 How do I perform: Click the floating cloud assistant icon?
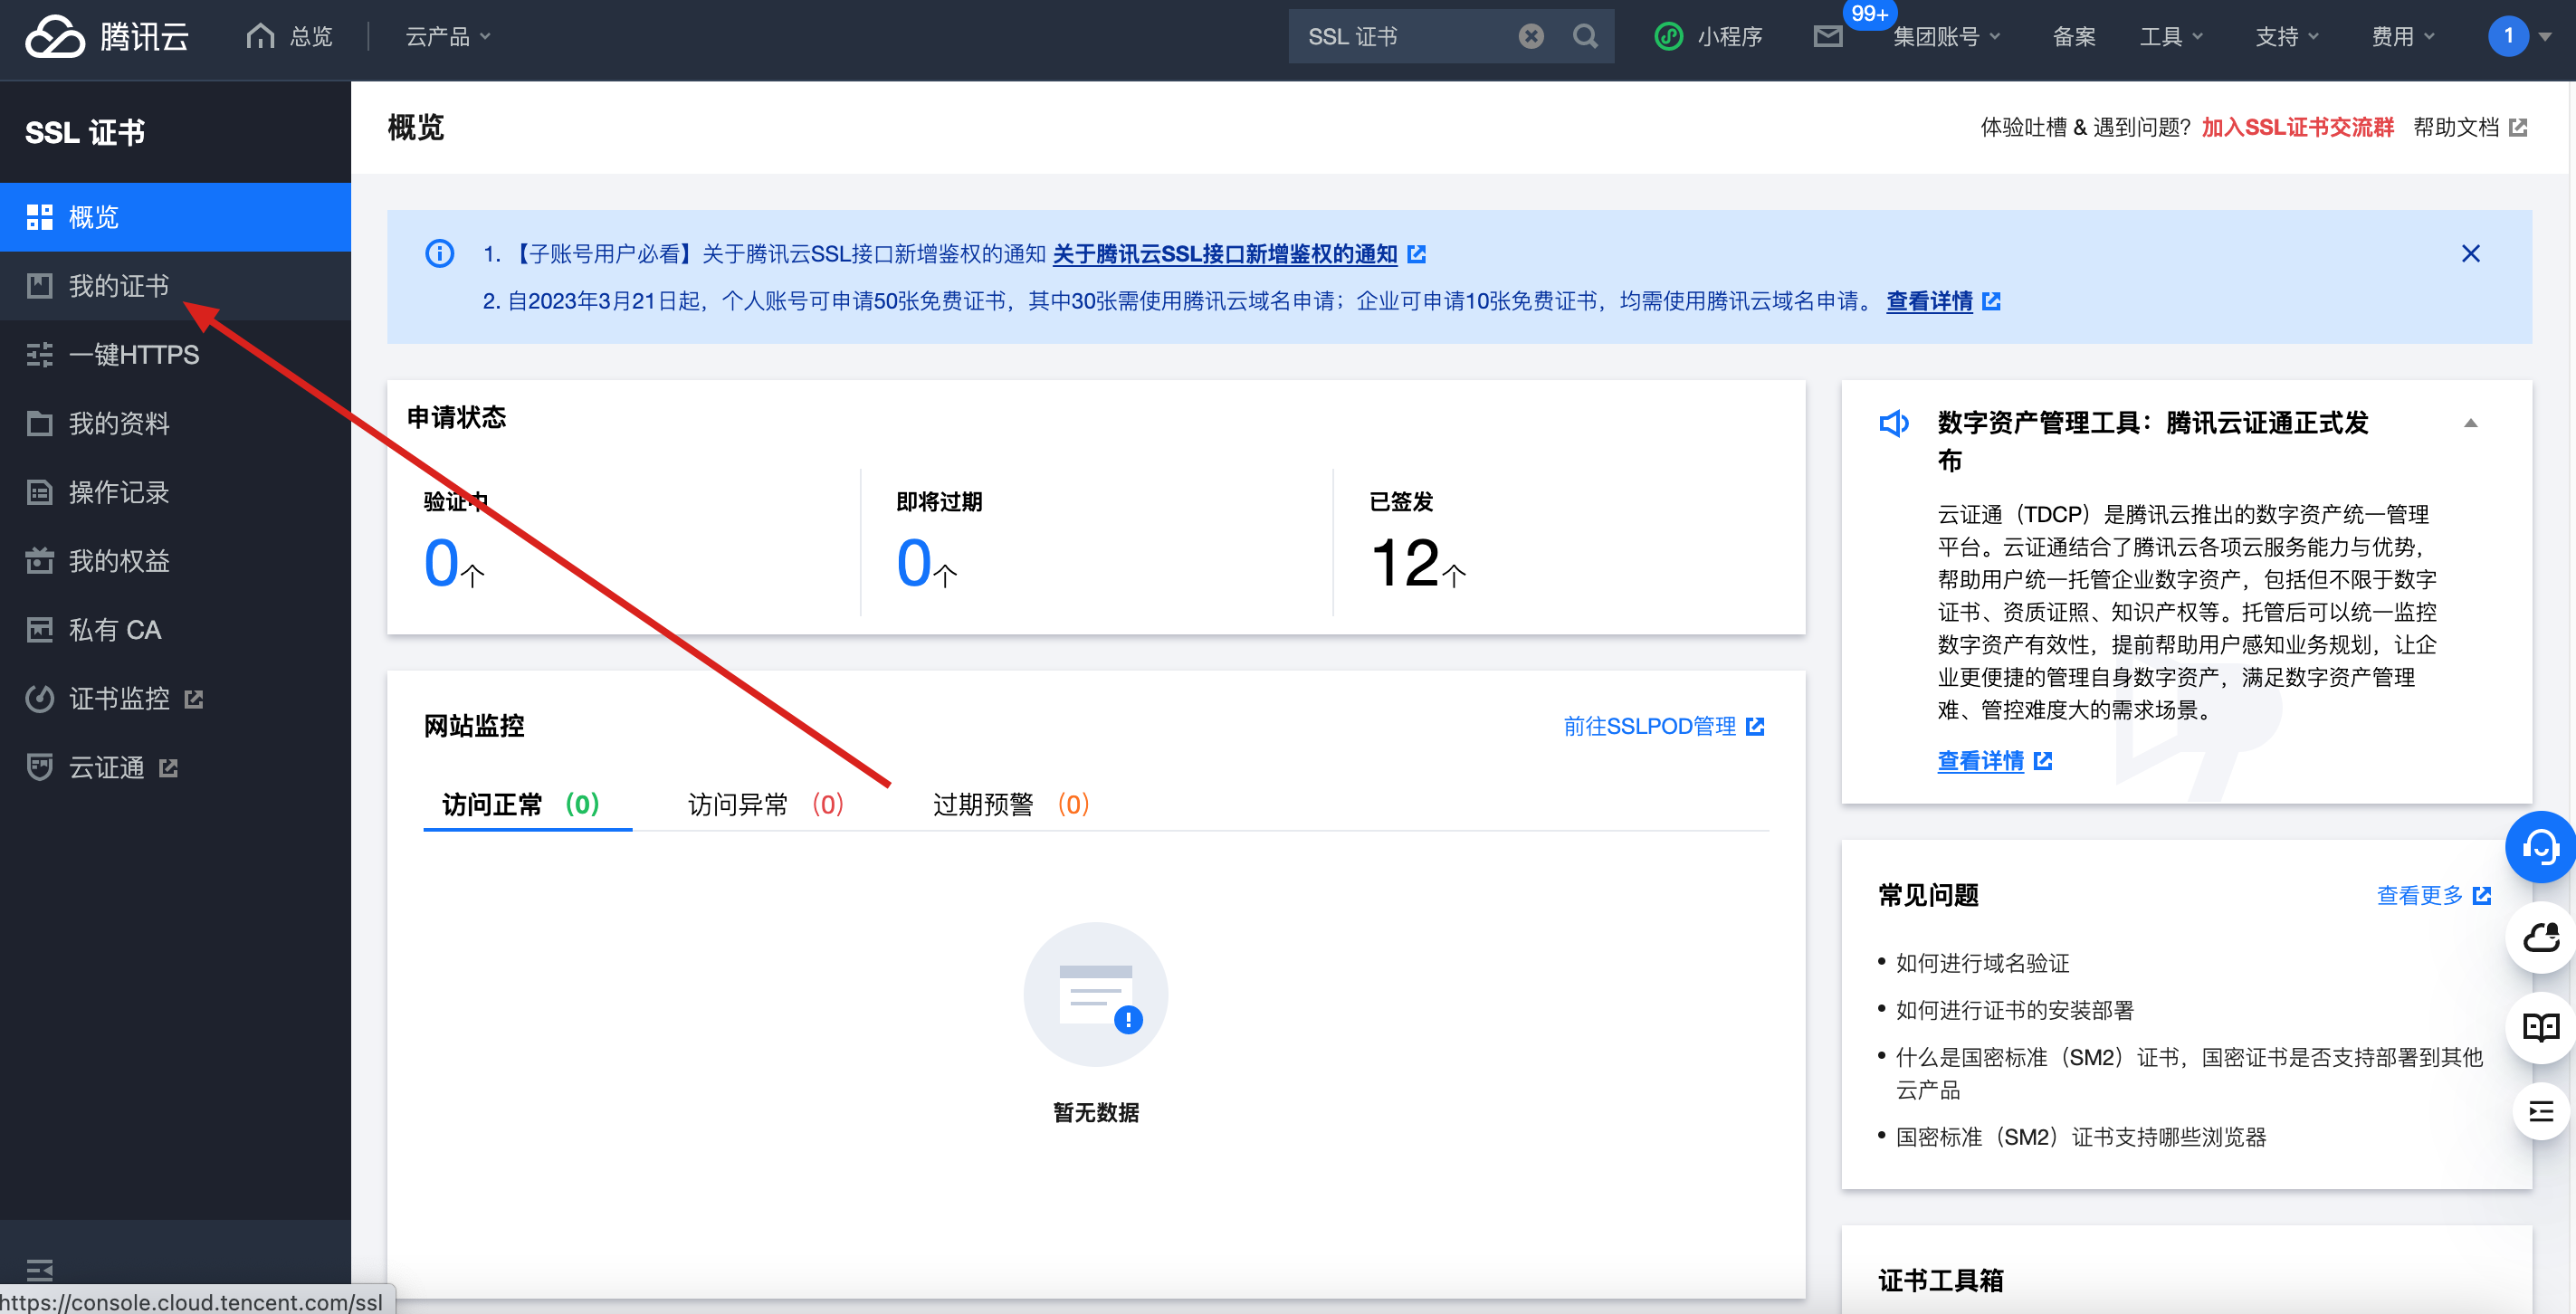2541,938
